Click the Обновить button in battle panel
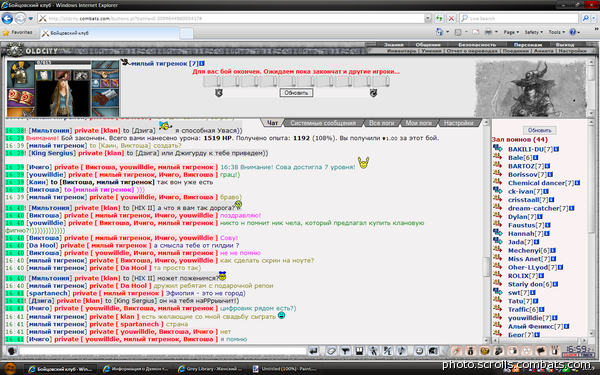The width and height of the screenshot is (600, 375). pos(296,93)
